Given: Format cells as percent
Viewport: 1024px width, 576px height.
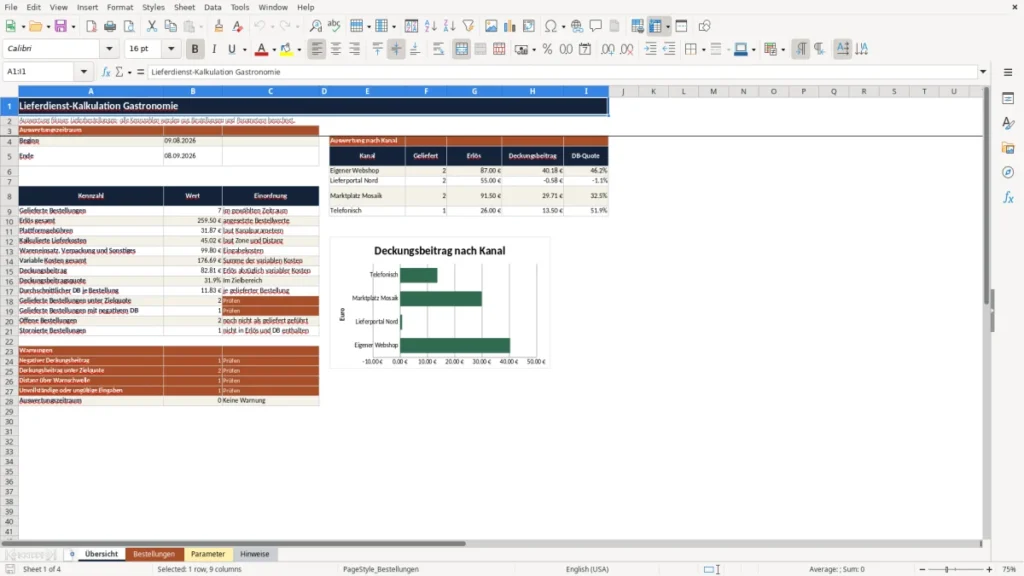Looking at the screenshot, I should click(x=547, y=49).
